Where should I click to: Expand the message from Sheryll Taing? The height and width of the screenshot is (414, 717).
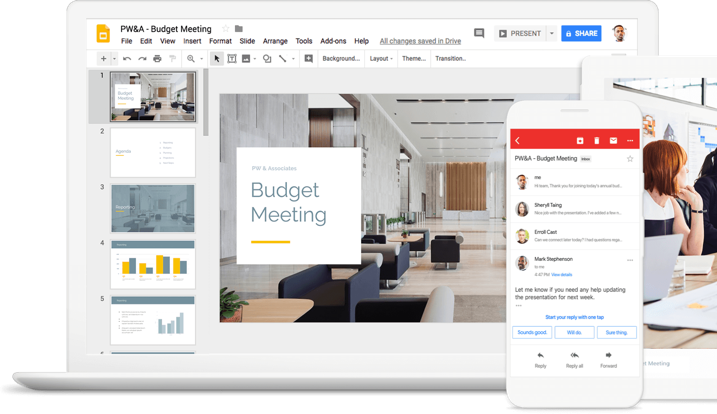(575, 209)
